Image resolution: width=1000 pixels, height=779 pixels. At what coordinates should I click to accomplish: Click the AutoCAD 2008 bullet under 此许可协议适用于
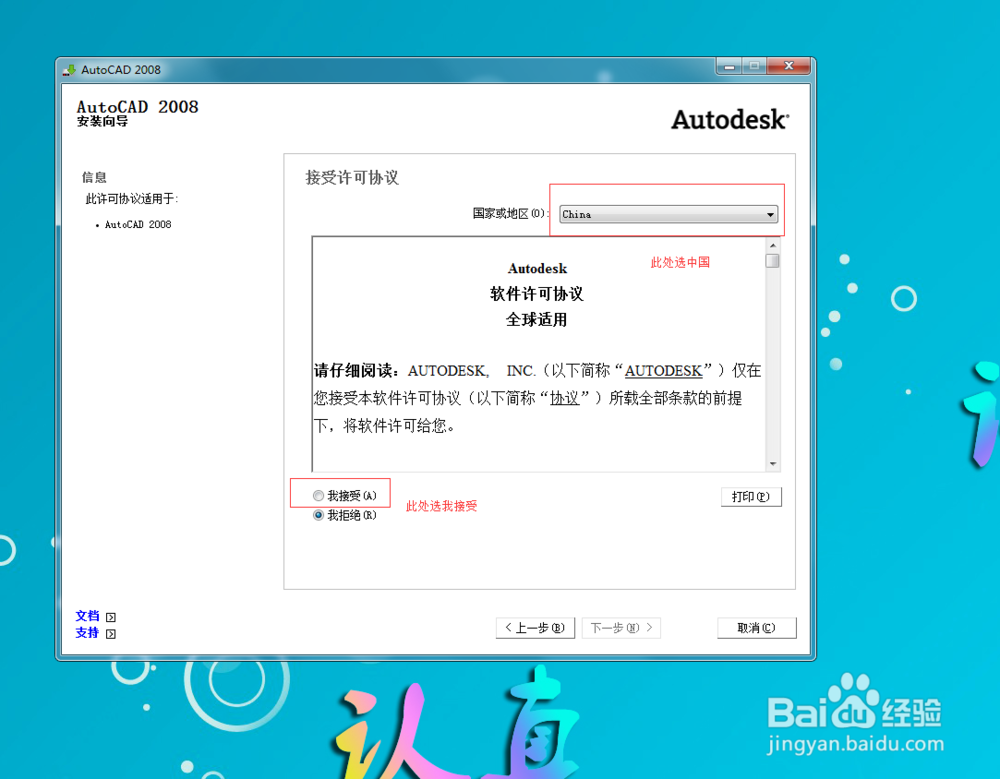[x=138, y=225]
